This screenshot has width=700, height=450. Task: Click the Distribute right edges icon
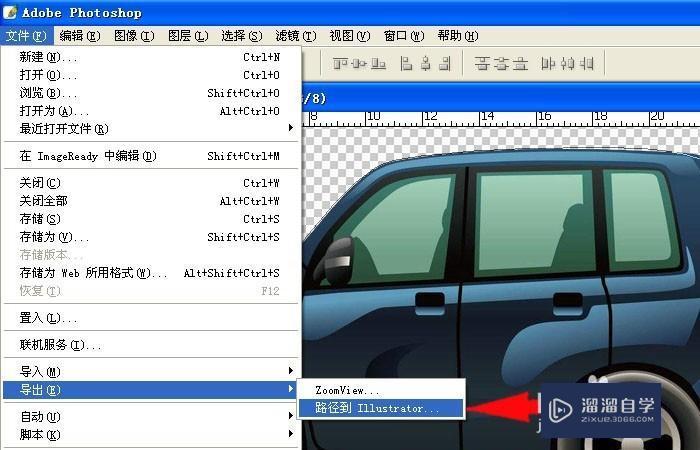[587, 64]
